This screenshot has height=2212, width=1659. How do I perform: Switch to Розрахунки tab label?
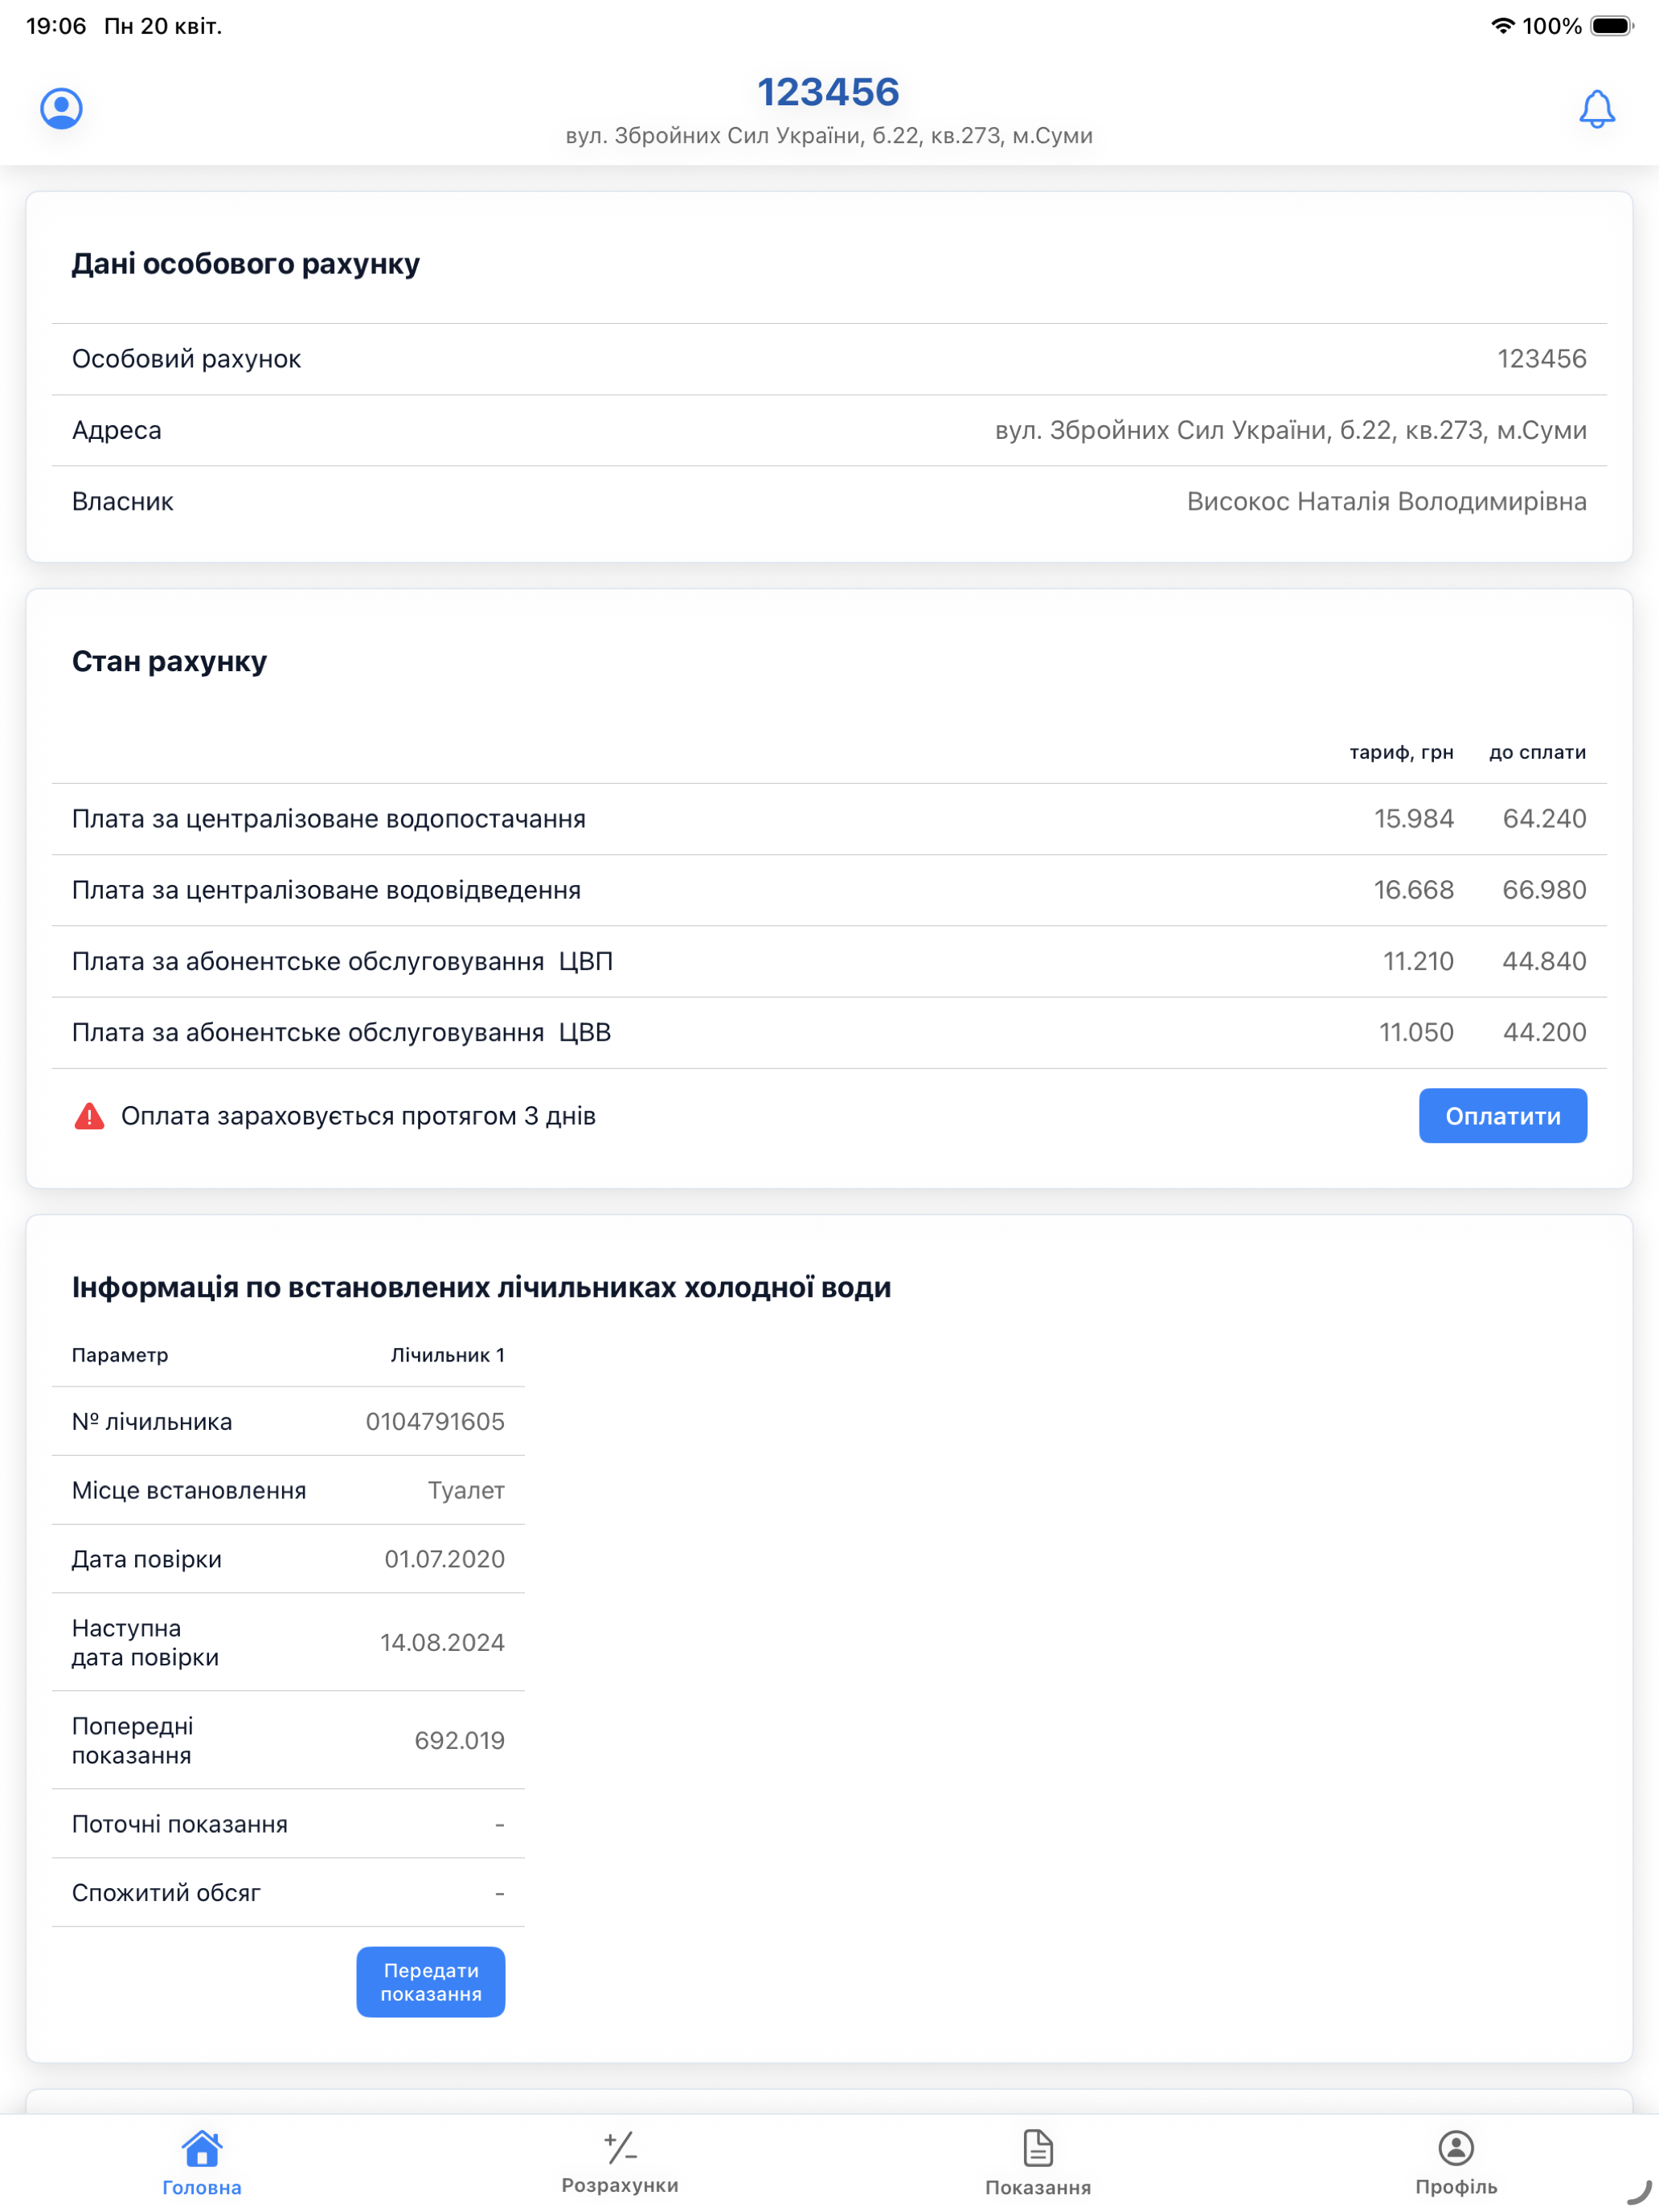(x=620, y=2185)
